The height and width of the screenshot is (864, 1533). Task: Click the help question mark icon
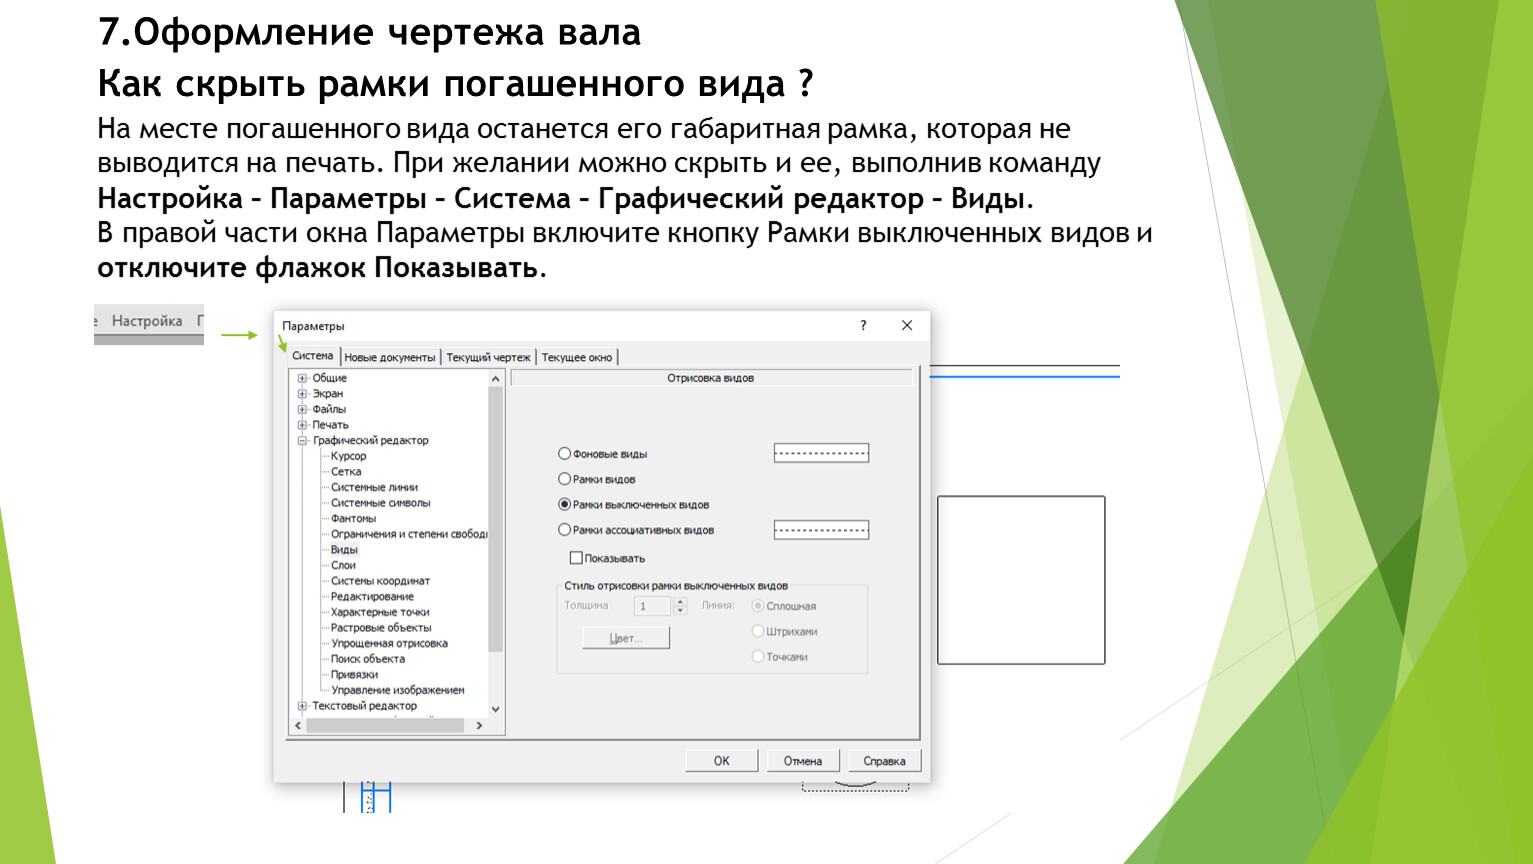[863, 326]
